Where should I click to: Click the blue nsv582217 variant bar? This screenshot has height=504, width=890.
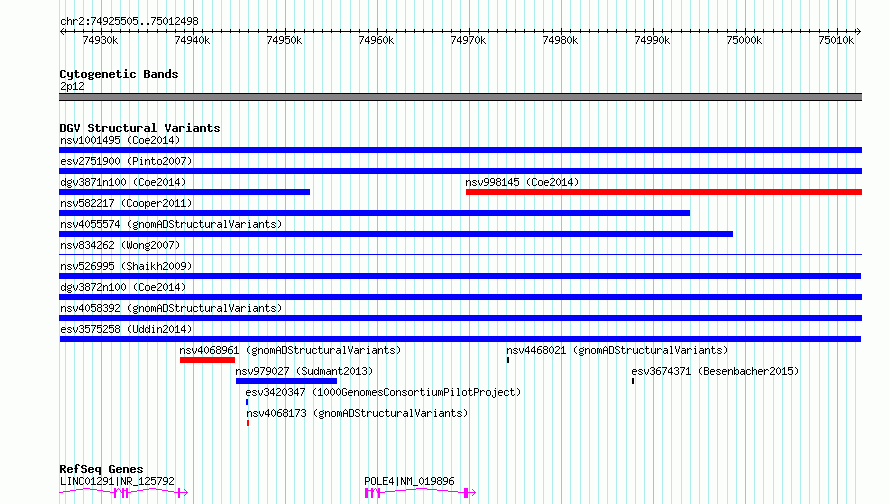[375, 213]
